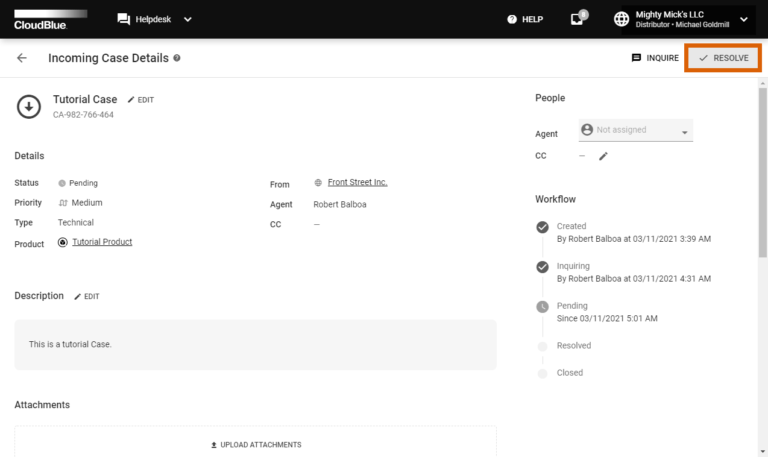This screenshot has height=457, width=768.
Task: Click the Resolved workflow step marker
Action: pos(542,346)
